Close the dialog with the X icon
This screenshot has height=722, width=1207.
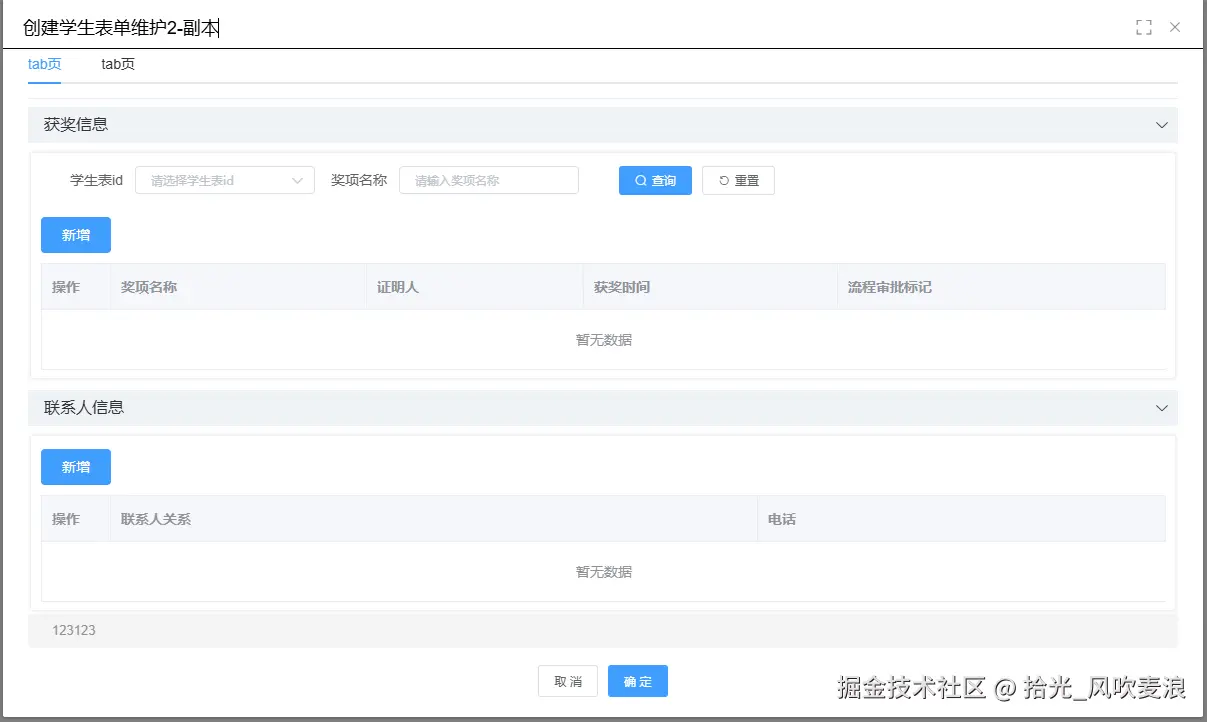[x=1175, y=28]
